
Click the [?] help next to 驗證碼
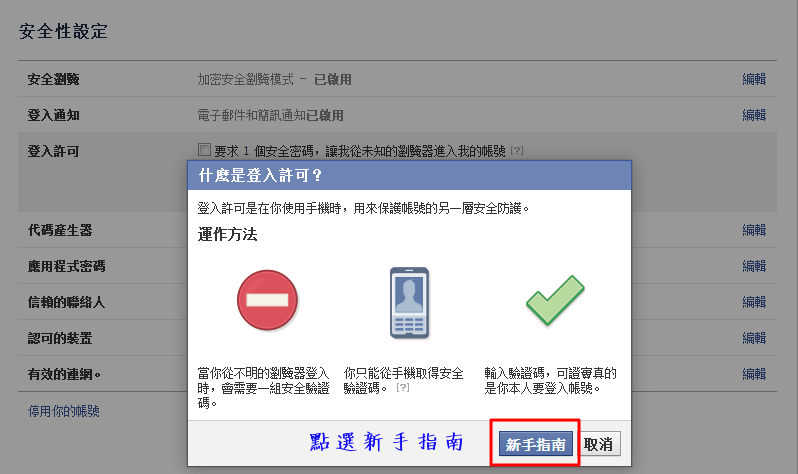point(403,387)
